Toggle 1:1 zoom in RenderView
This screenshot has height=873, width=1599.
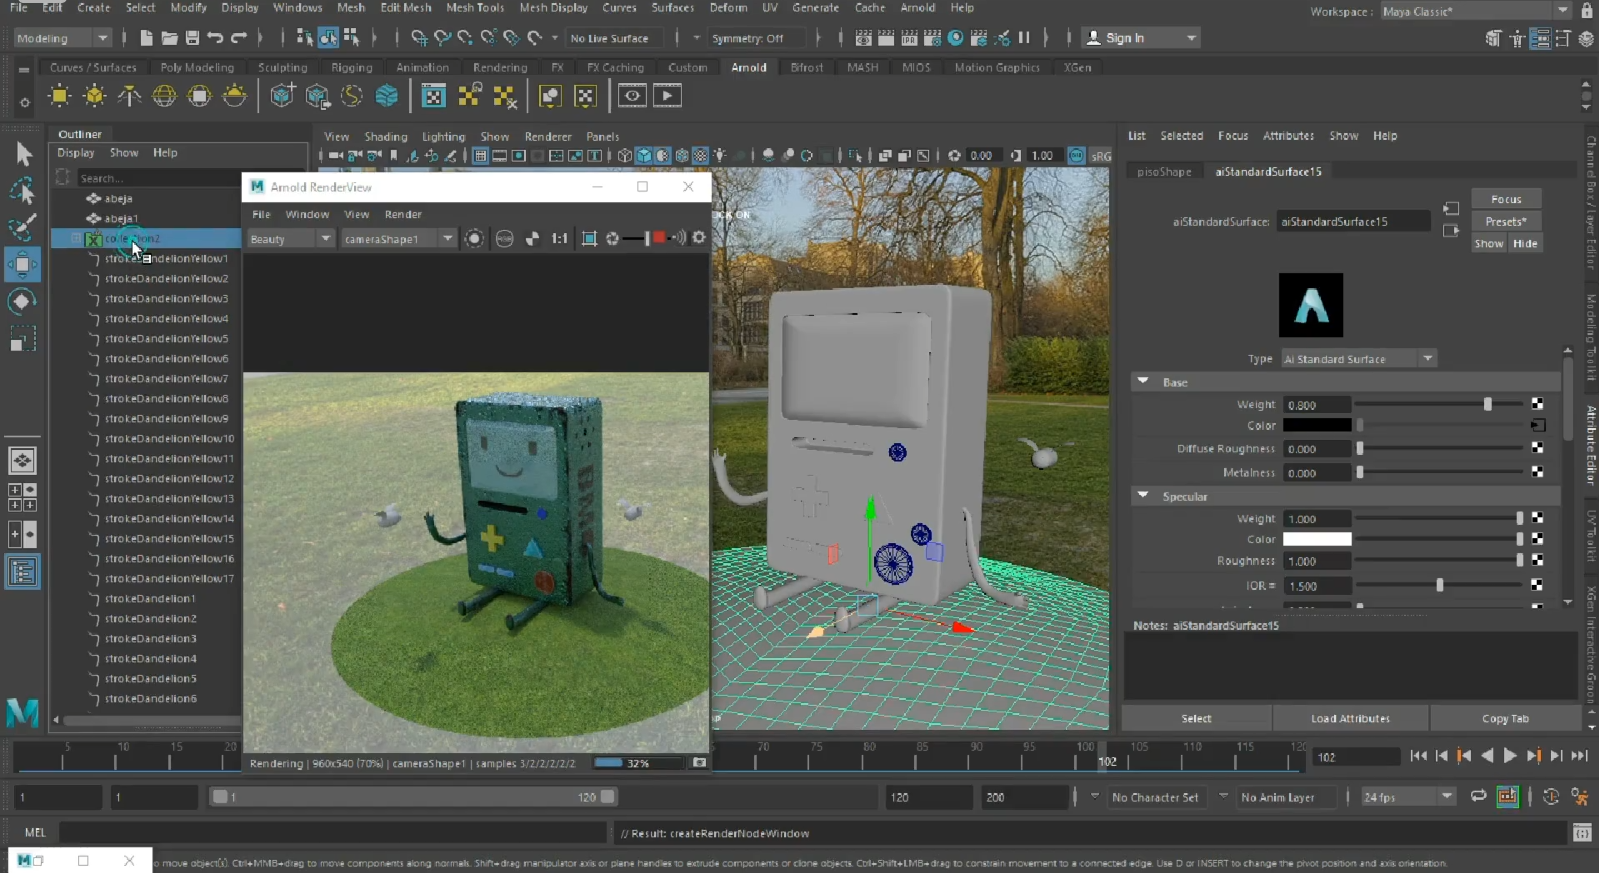point(560,238)
